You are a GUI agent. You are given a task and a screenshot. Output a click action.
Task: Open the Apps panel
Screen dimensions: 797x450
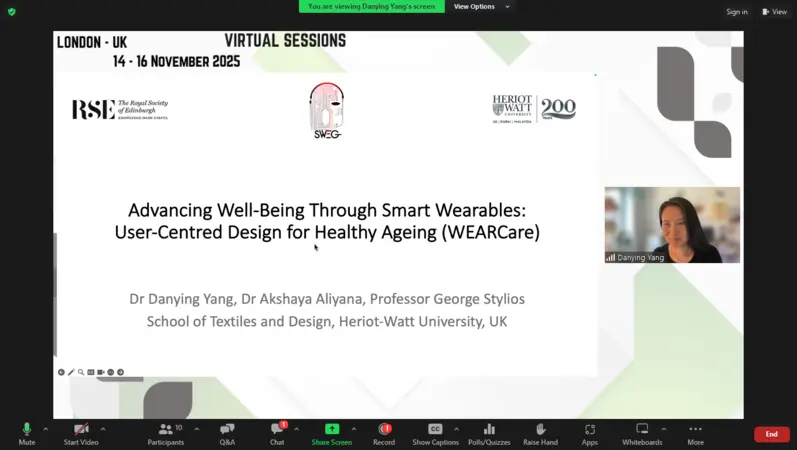pos(590,430)
